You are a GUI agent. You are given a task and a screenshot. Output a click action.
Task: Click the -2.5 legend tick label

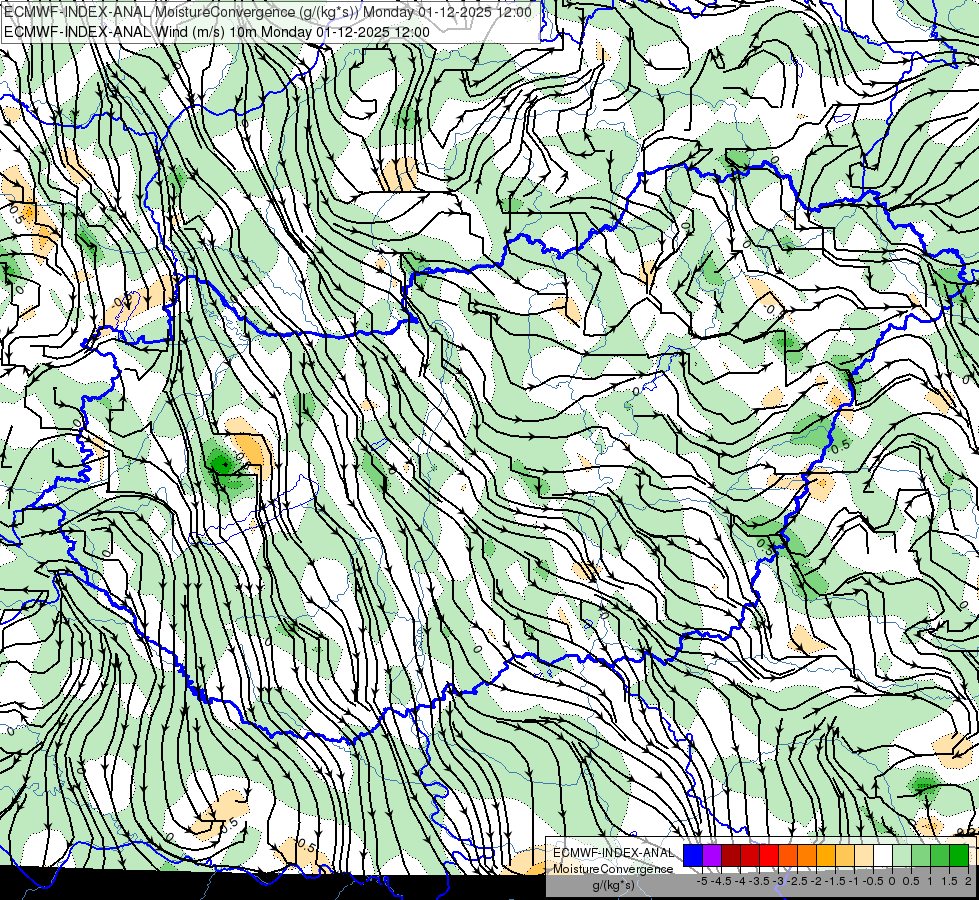(797, 881)
